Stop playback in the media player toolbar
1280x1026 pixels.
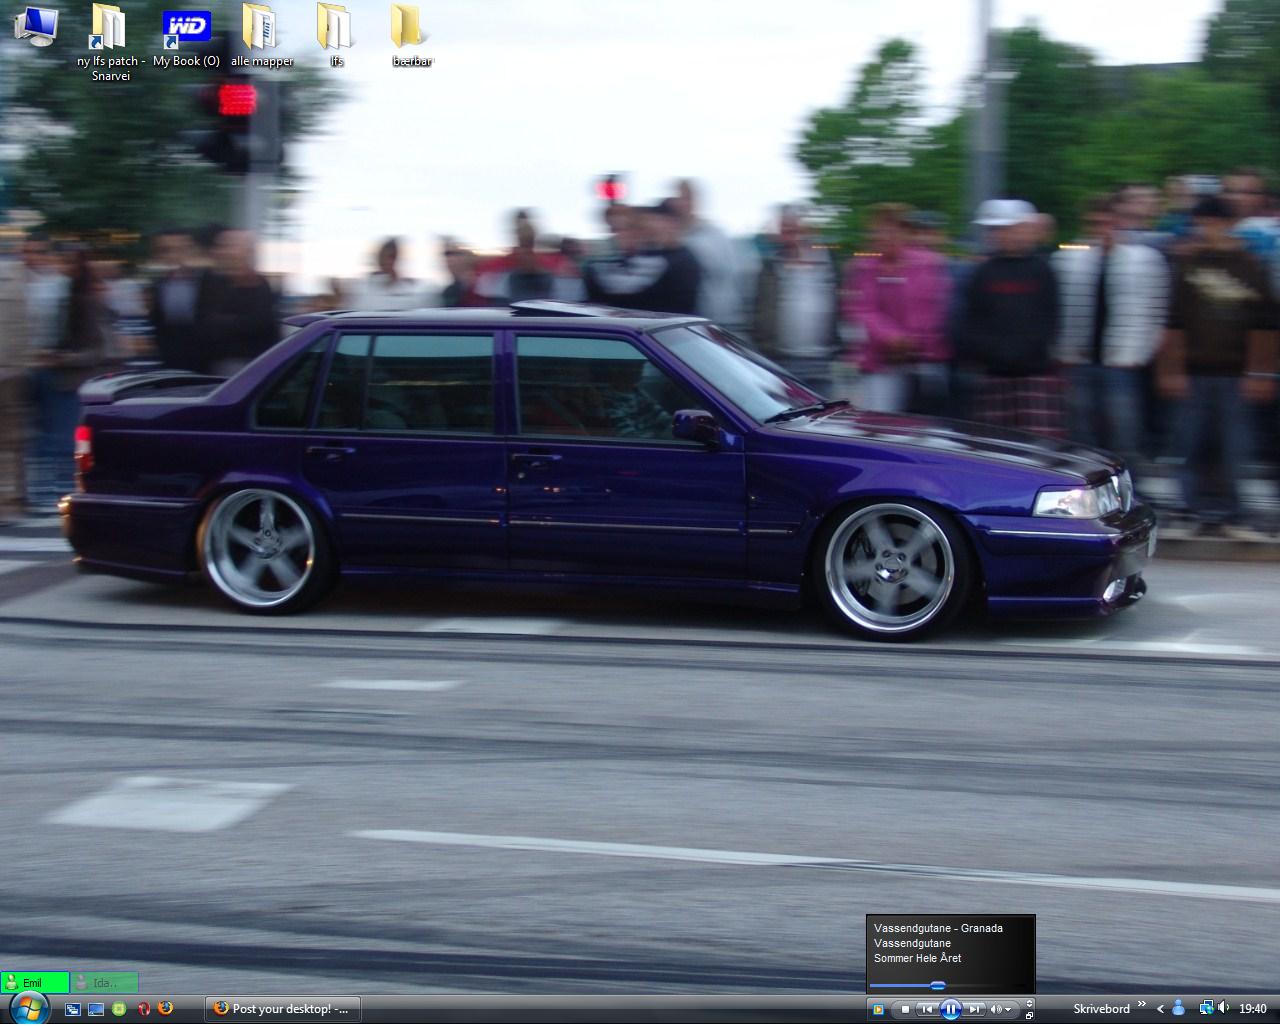click(905, 1010)
